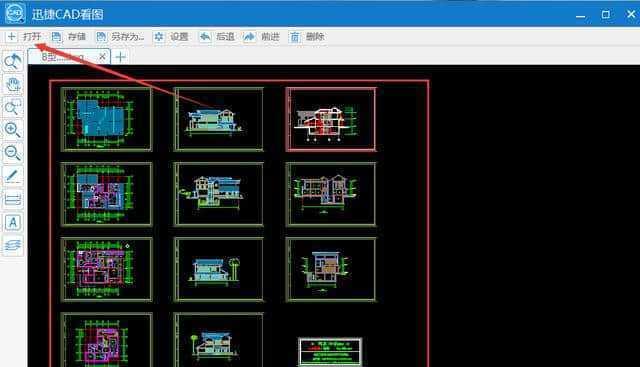The height and width of the screenshot is (367, 640).
Task: Click the blue floor plan drawing thumbnail
Action: tap(106, 119)
